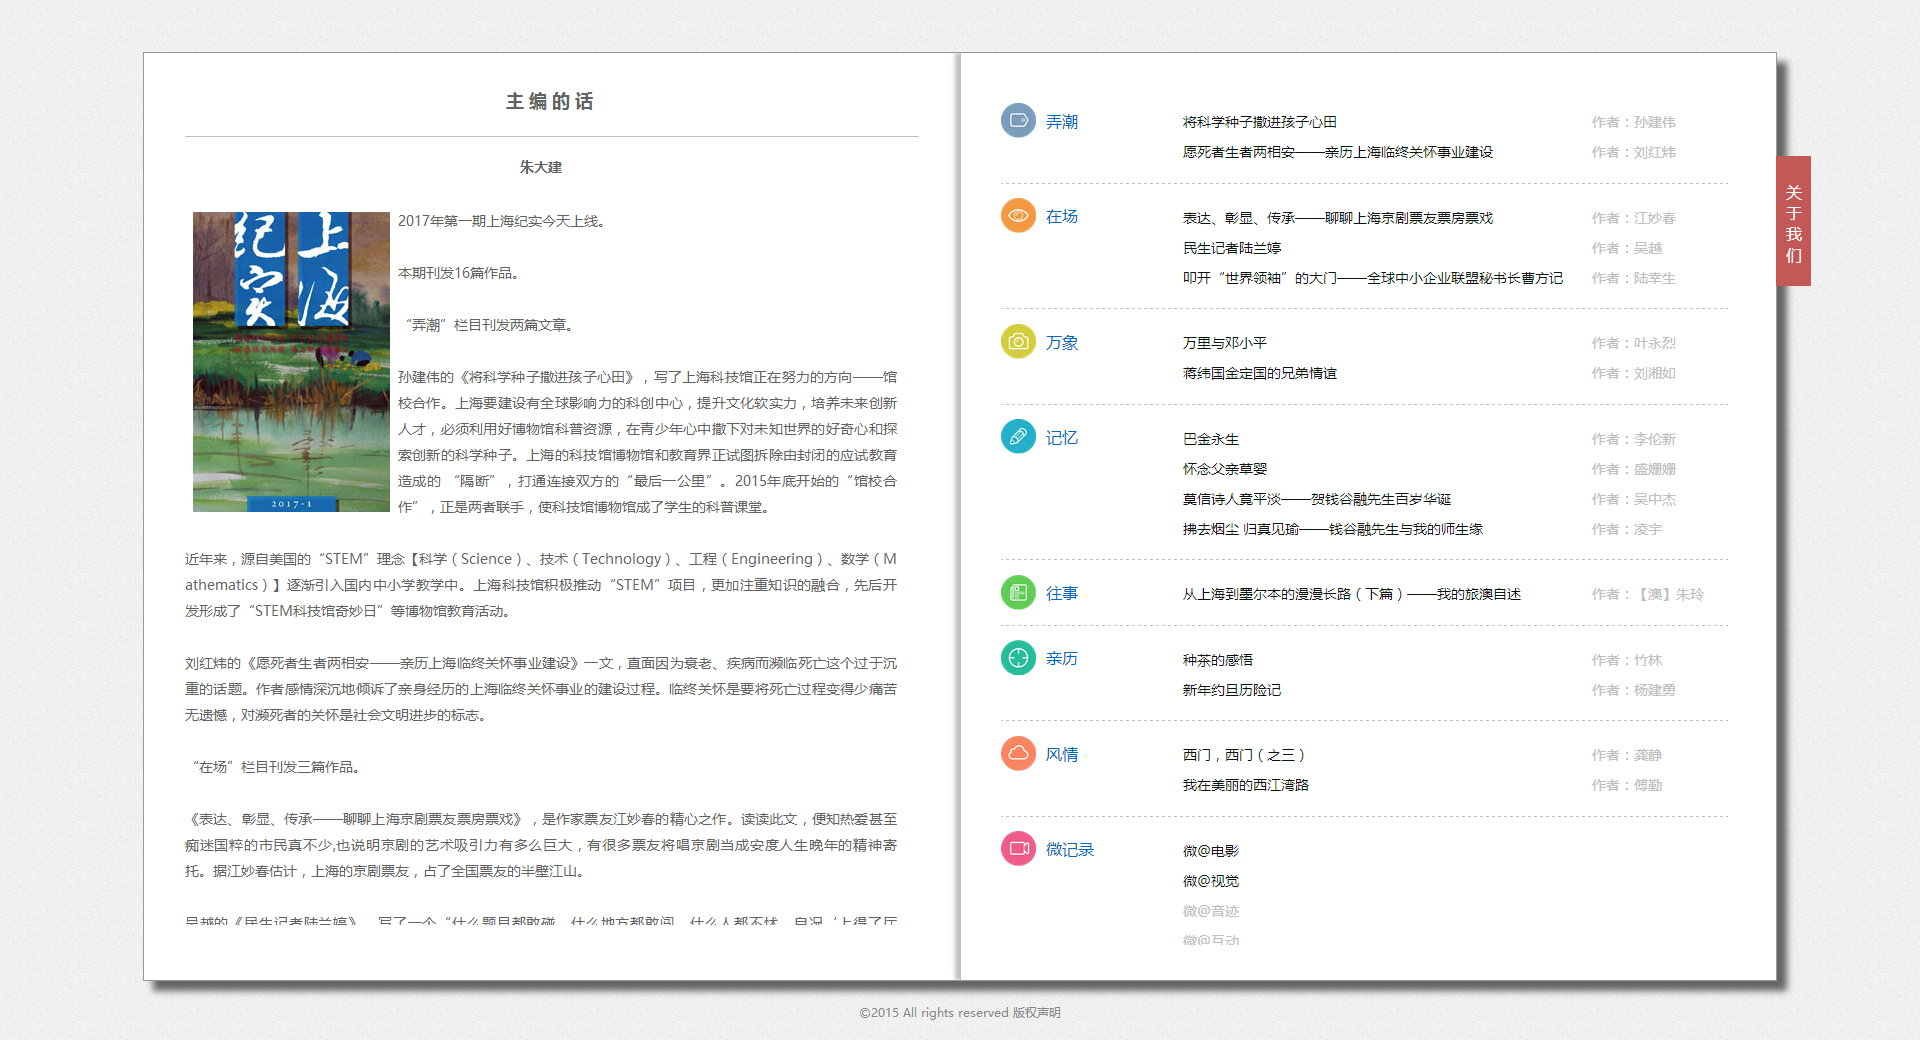Click the editor name 朱大建
1920x1040 pixels.
click(x=541, y=167)
